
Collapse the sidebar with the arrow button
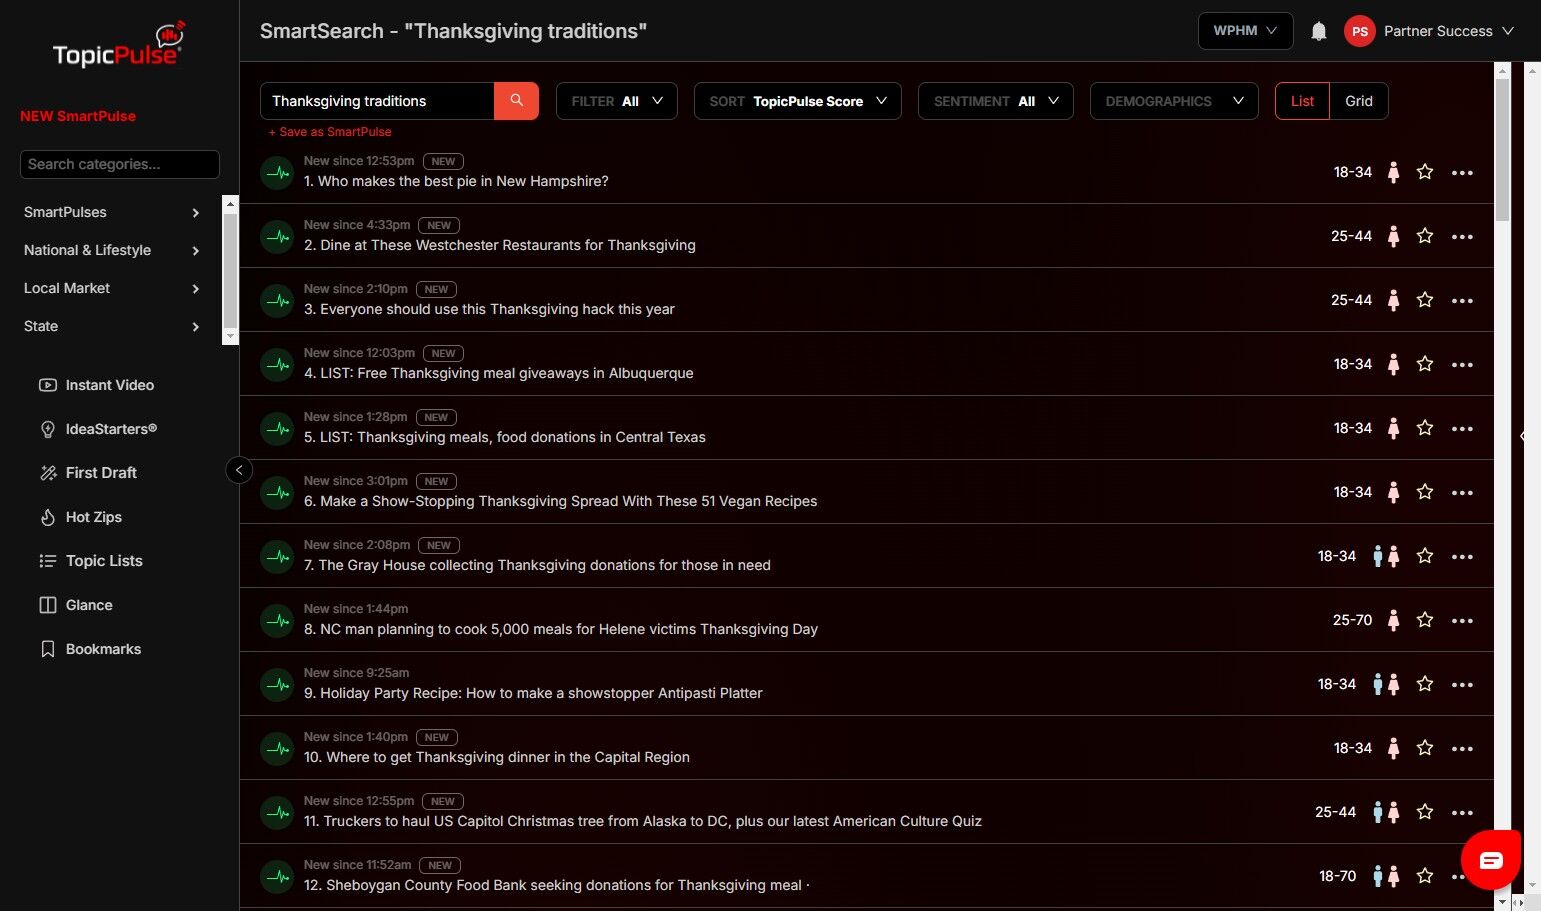point(239,470)
